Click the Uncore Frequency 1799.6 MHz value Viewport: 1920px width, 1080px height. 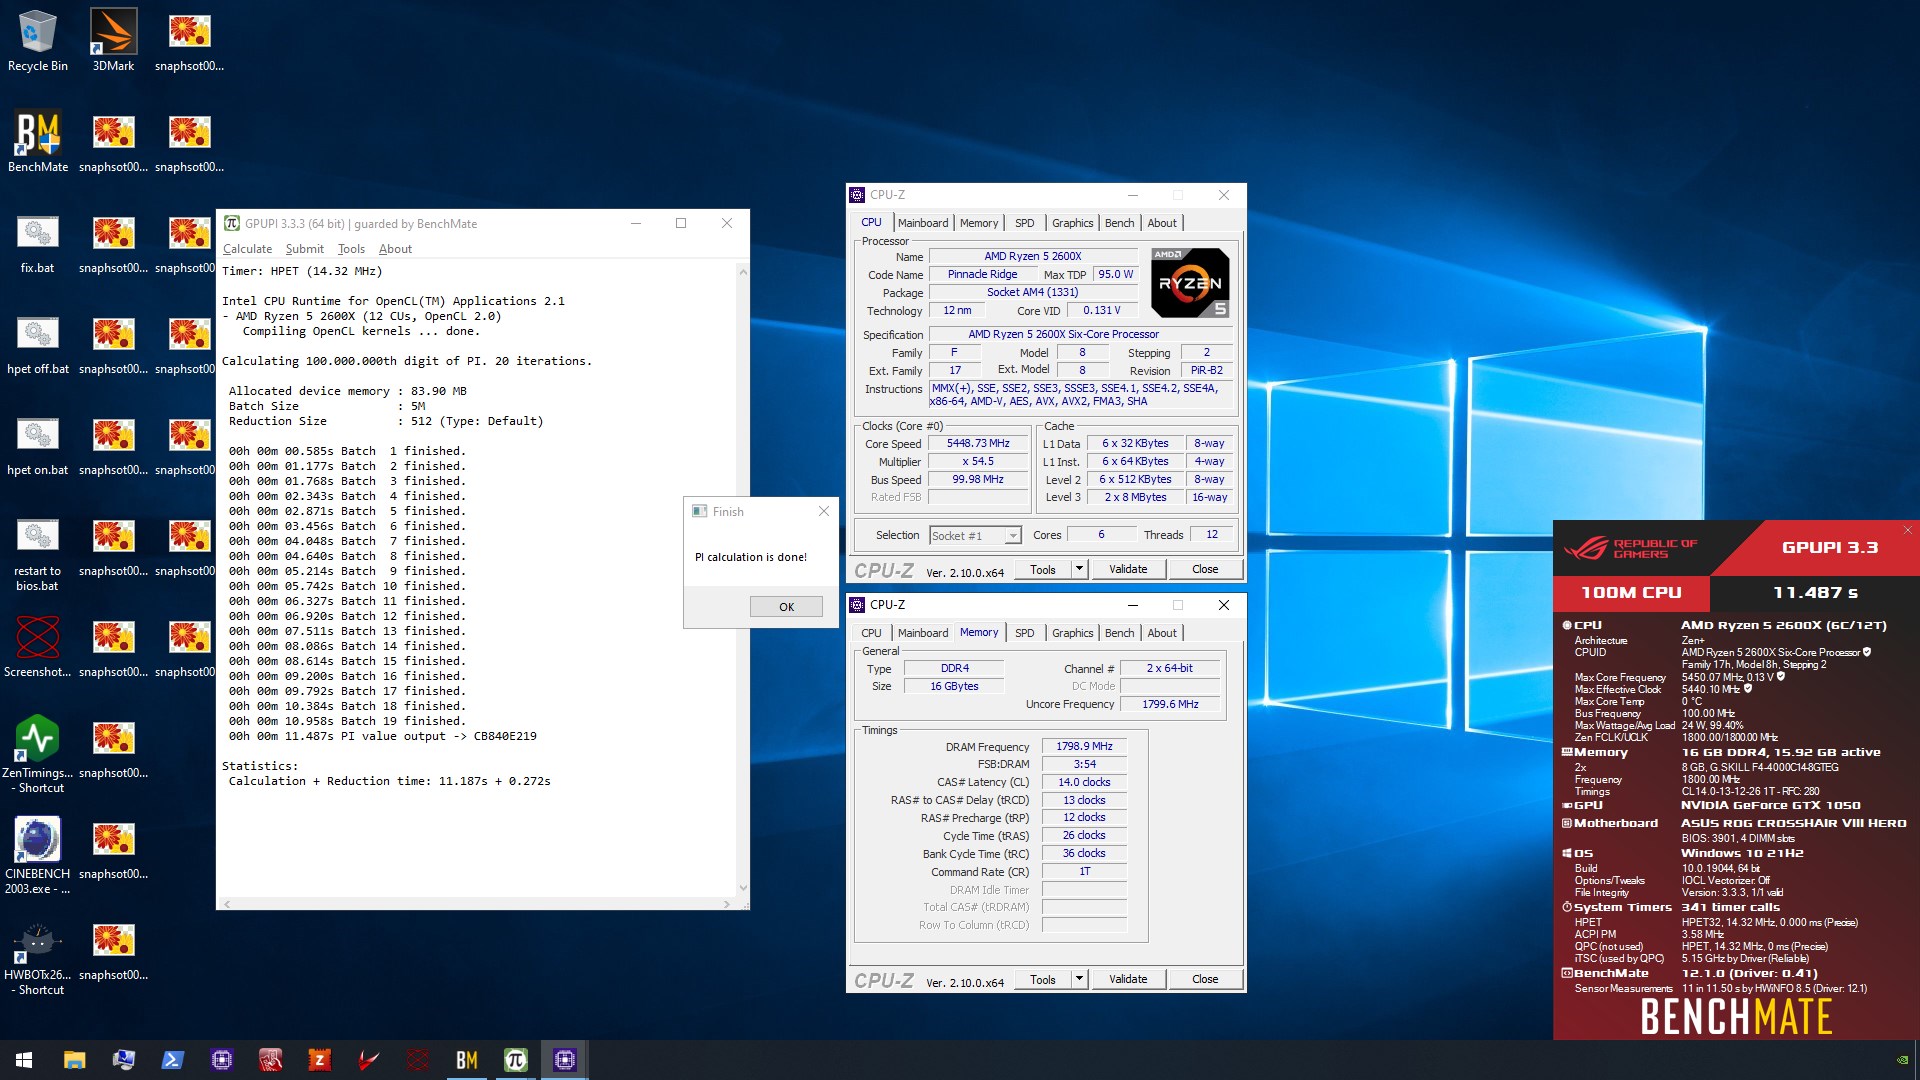[x=1170, y=704]
